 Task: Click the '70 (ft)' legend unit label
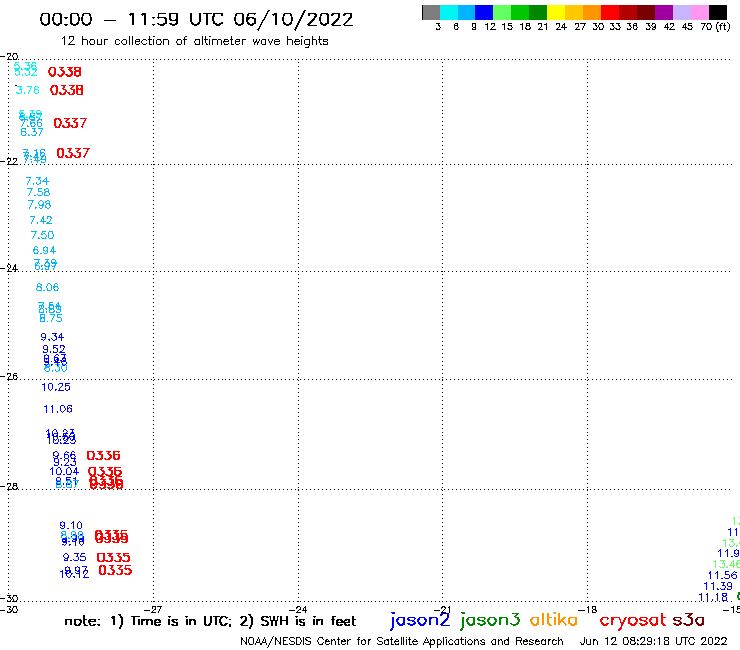point(715,26)
